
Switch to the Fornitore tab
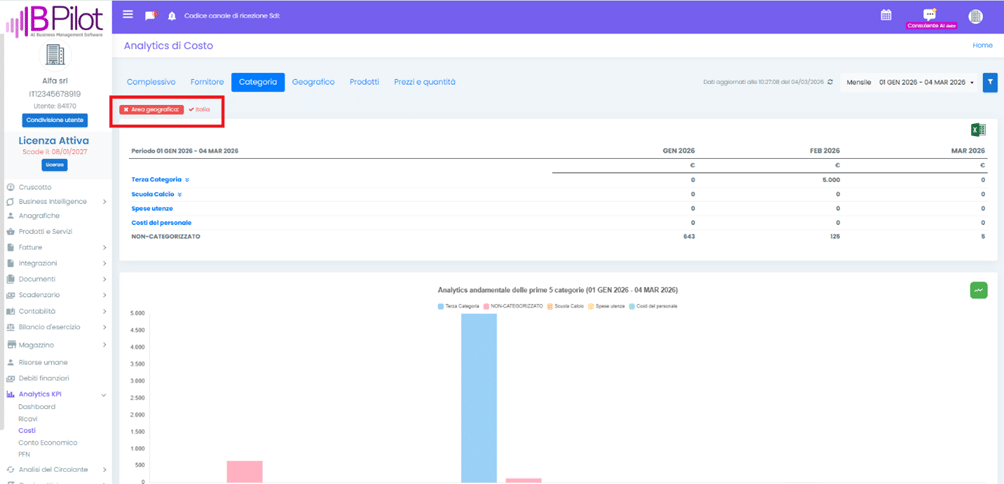click(x=207, y=82)
